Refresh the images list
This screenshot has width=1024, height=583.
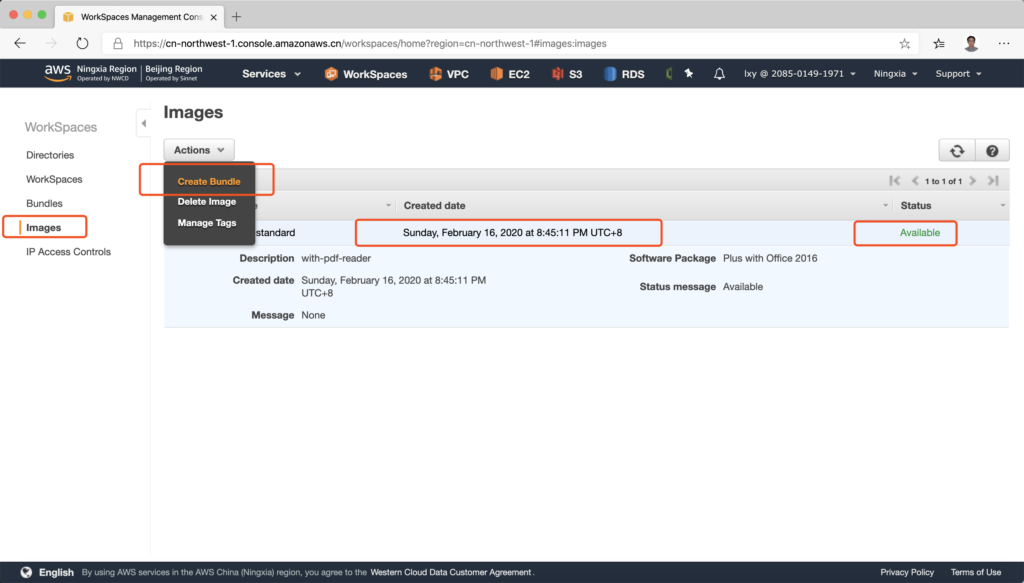[956, 150]
